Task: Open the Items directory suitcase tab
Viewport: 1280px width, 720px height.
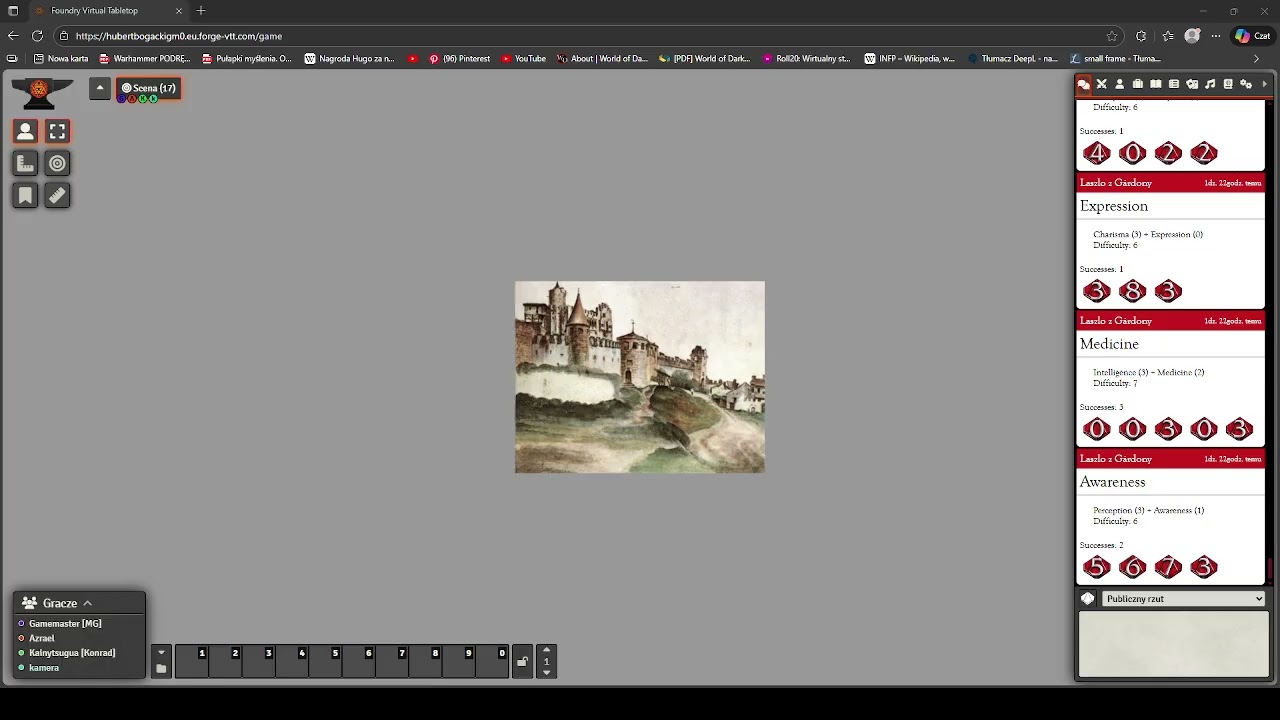Action: (1138, 84)
